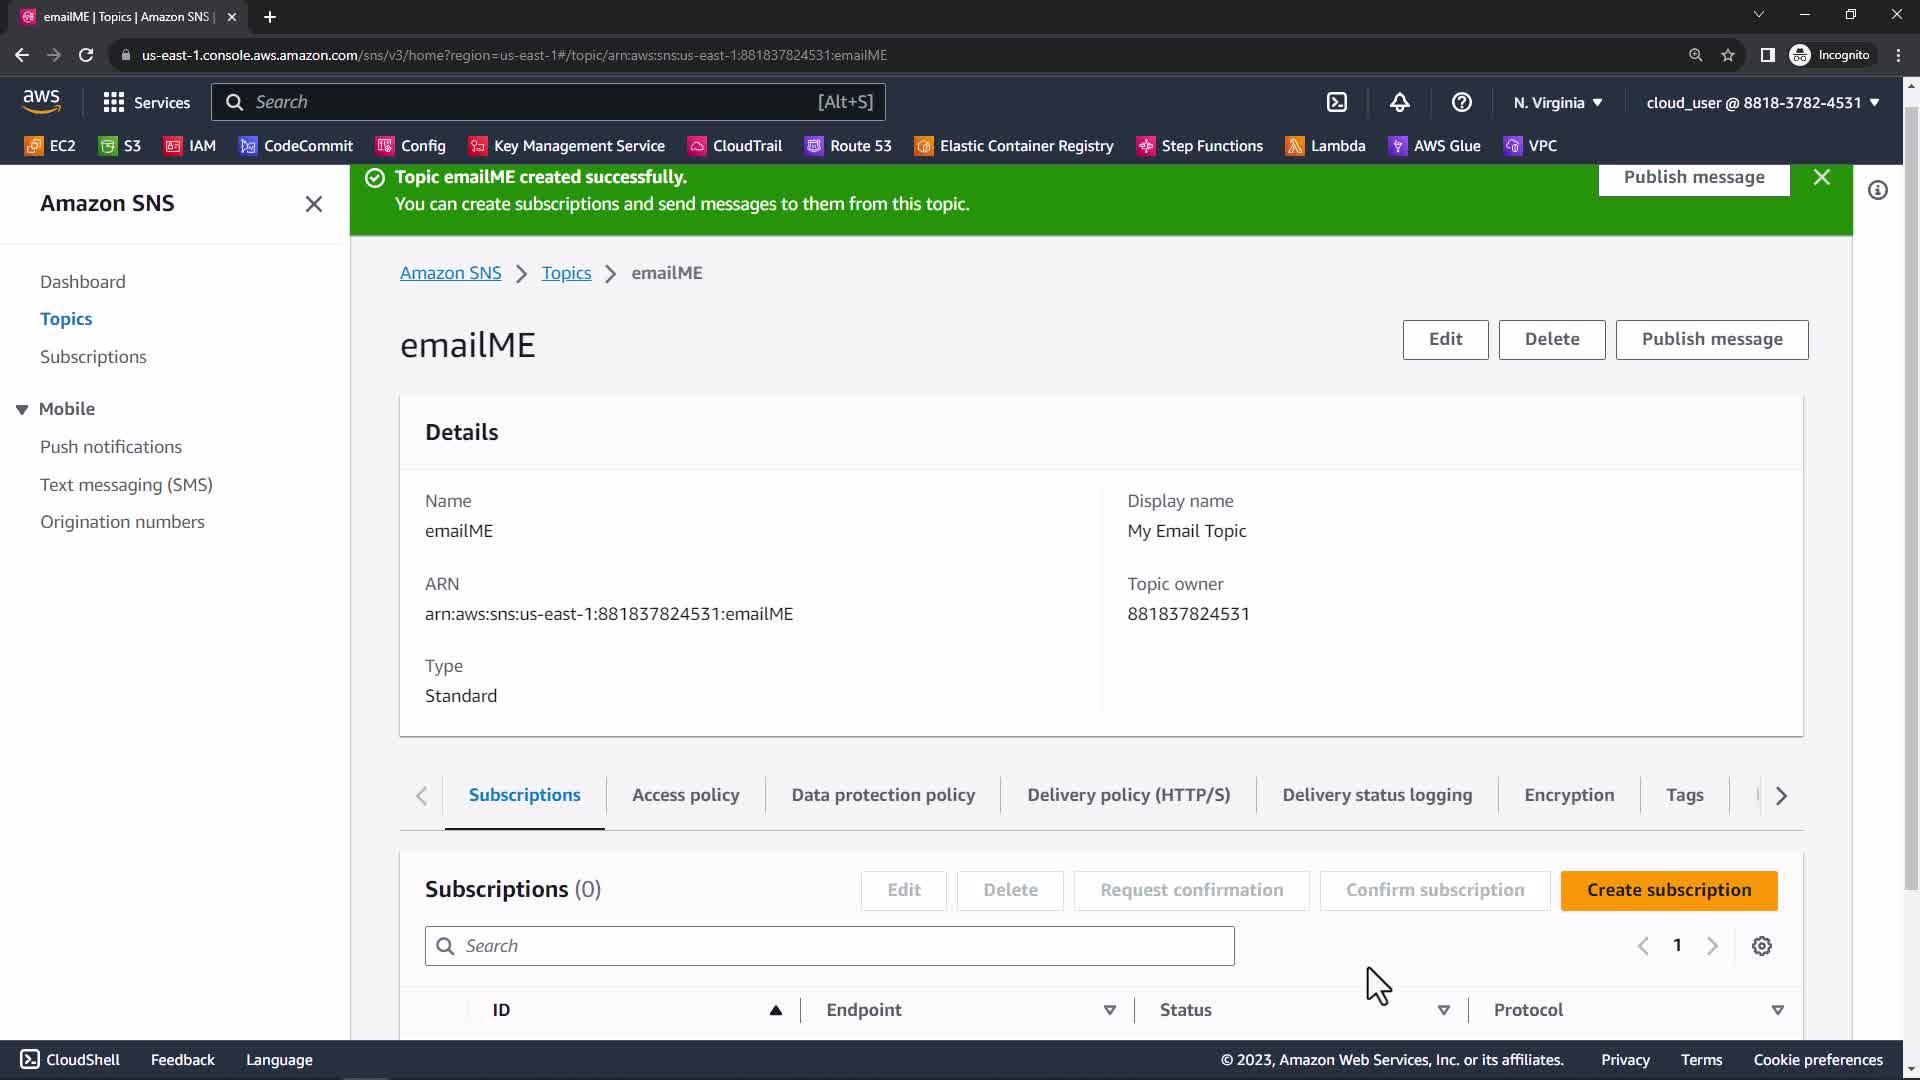1920x1080 pixels.
Task: Open CloudShell icon in top navigation bar
Action: pyautogui.click(x=1337, y=102)
